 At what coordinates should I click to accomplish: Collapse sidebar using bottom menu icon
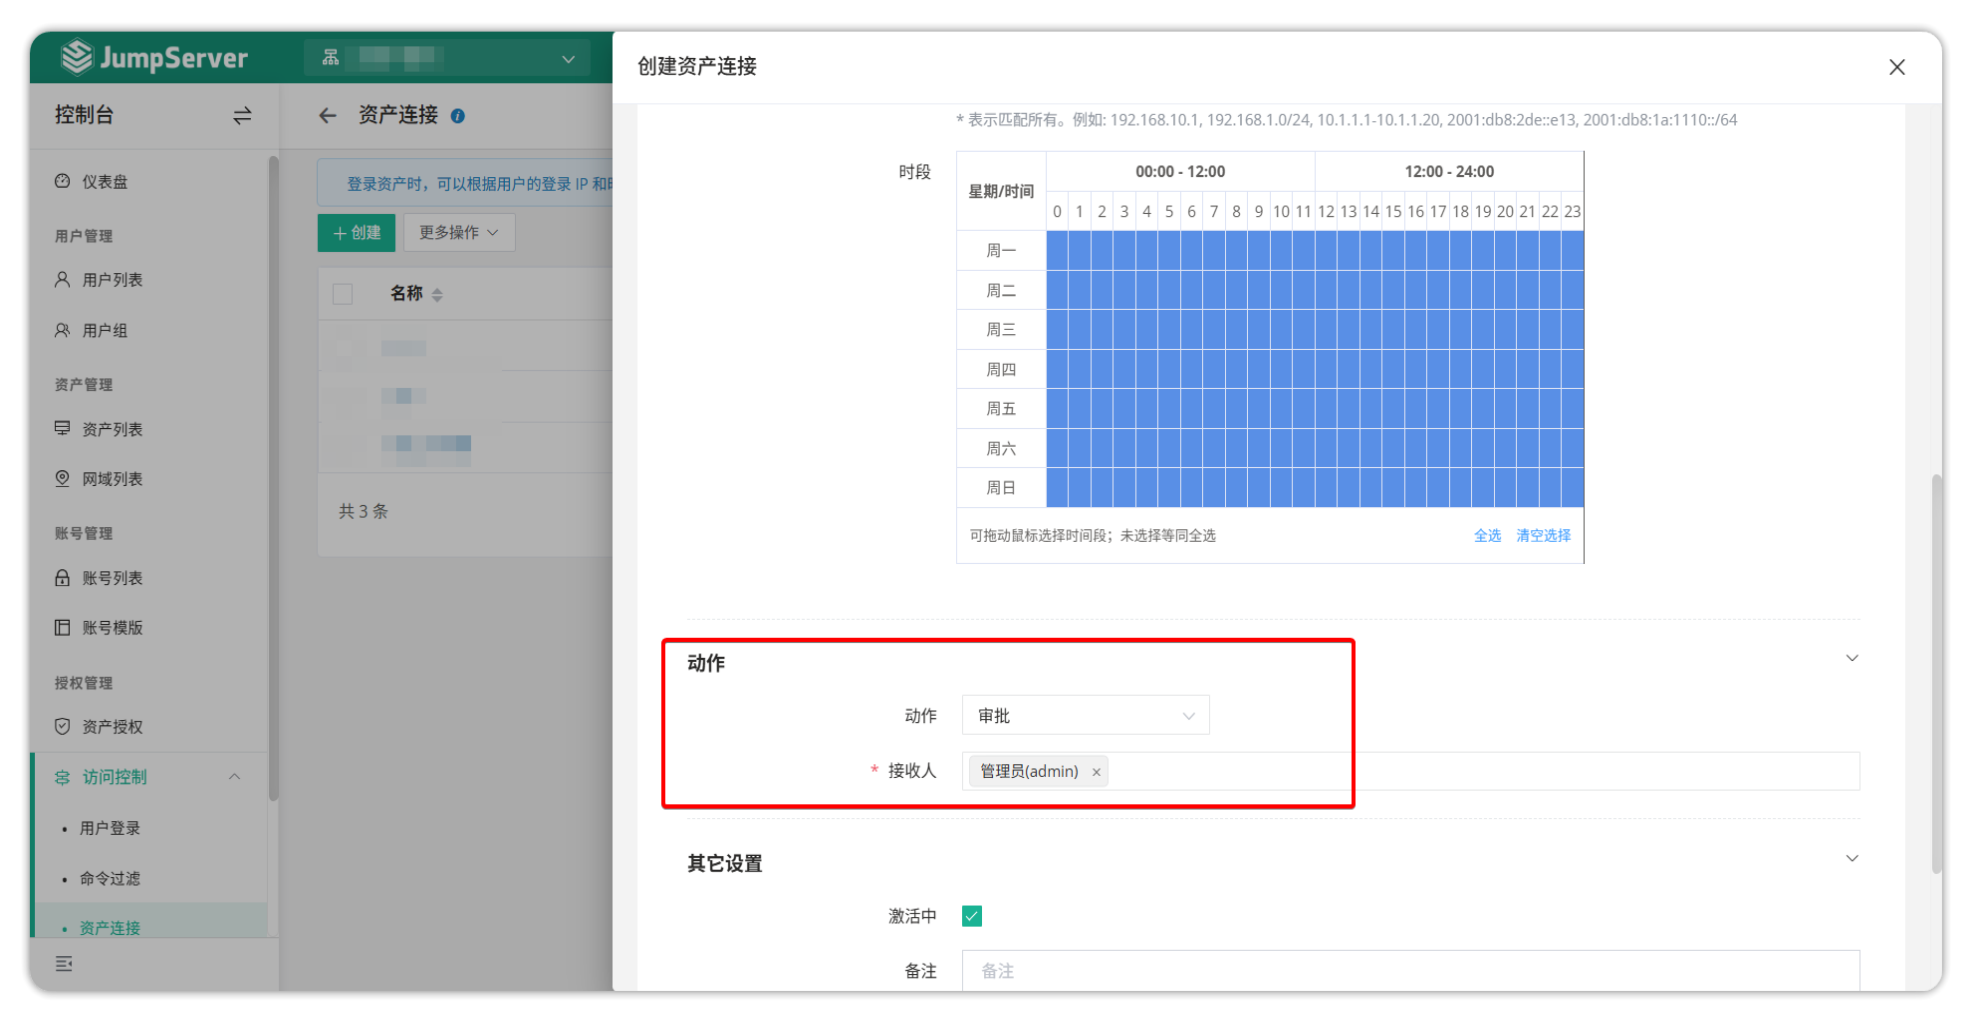(64, 964)
